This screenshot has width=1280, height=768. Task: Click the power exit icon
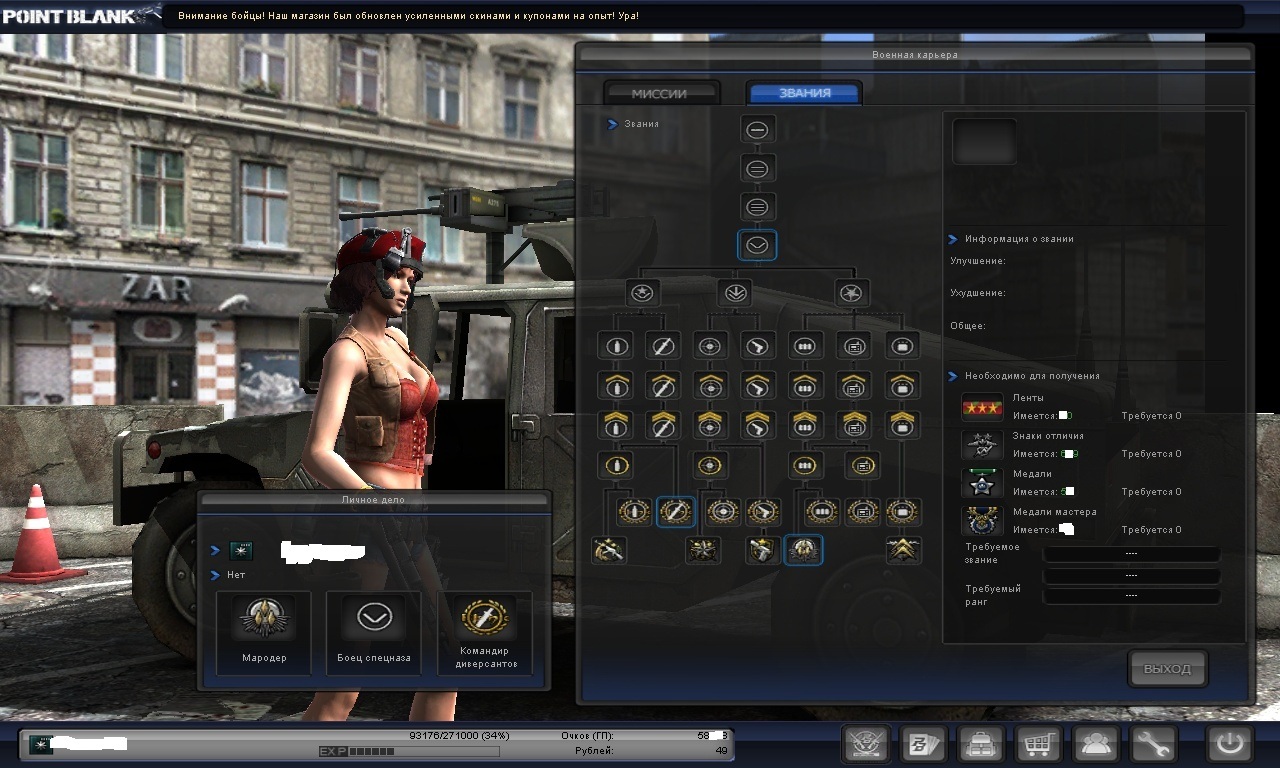tap(1229, 744)
